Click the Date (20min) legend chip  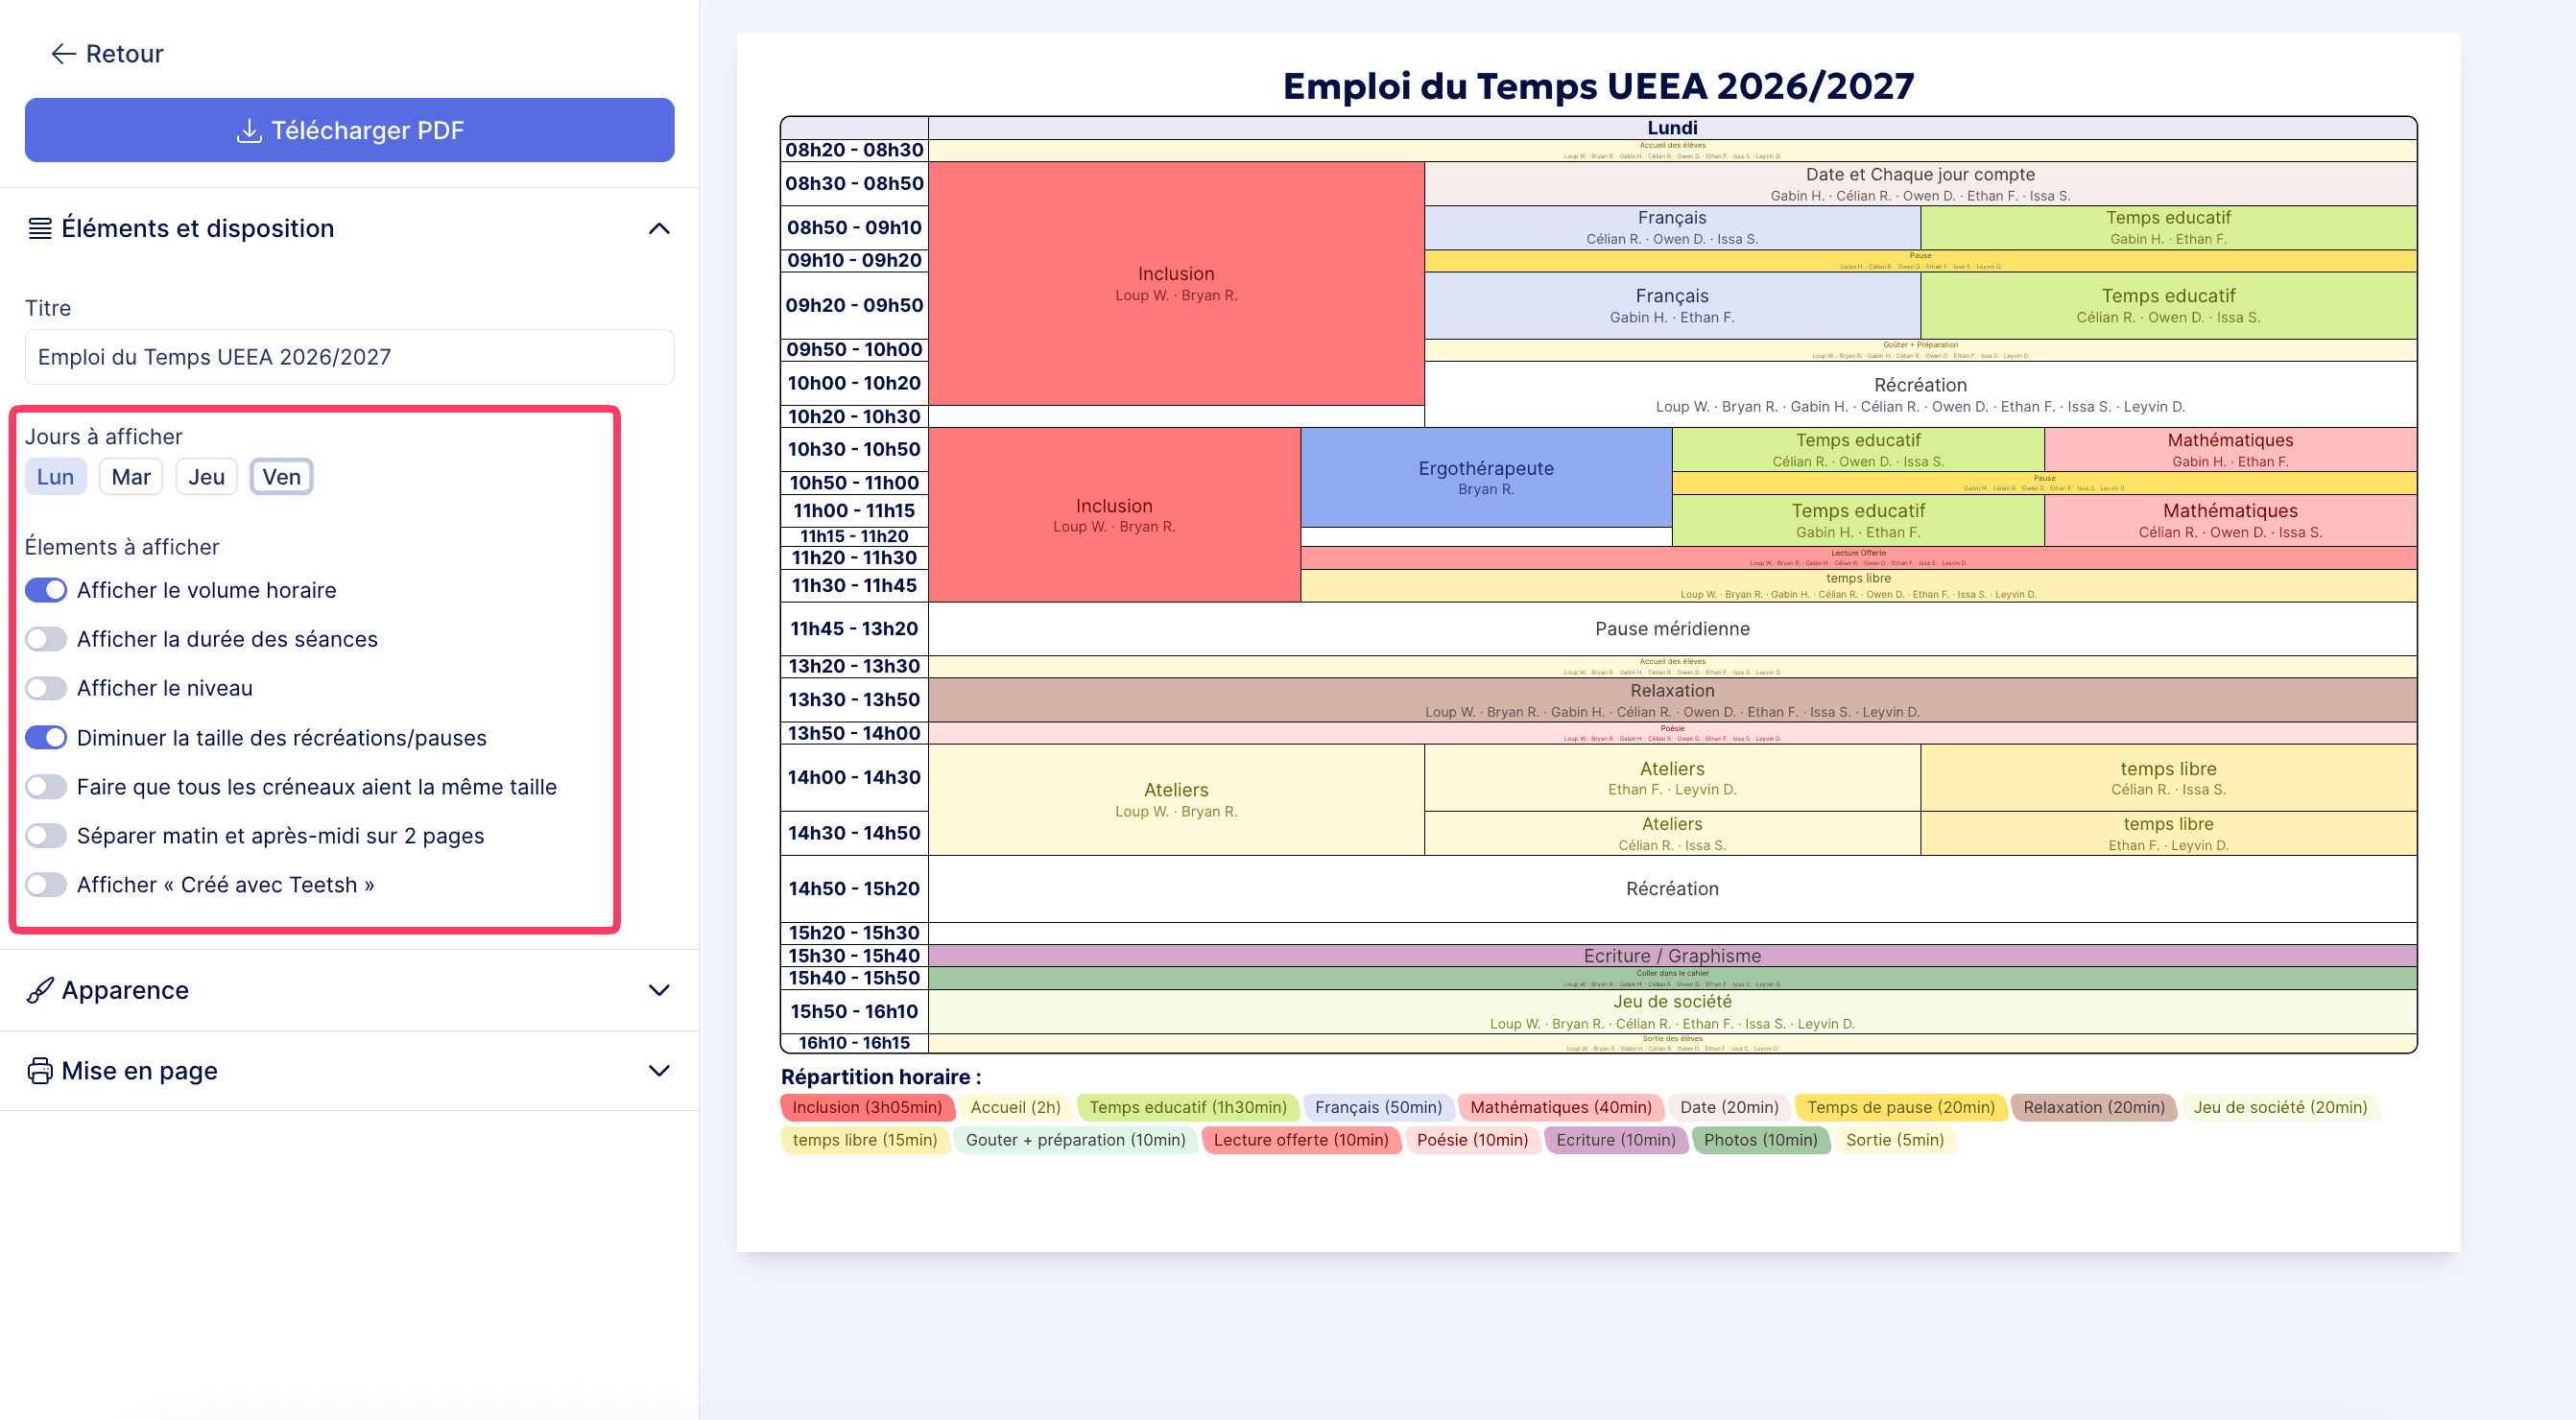click(x=1729, y=1107)
